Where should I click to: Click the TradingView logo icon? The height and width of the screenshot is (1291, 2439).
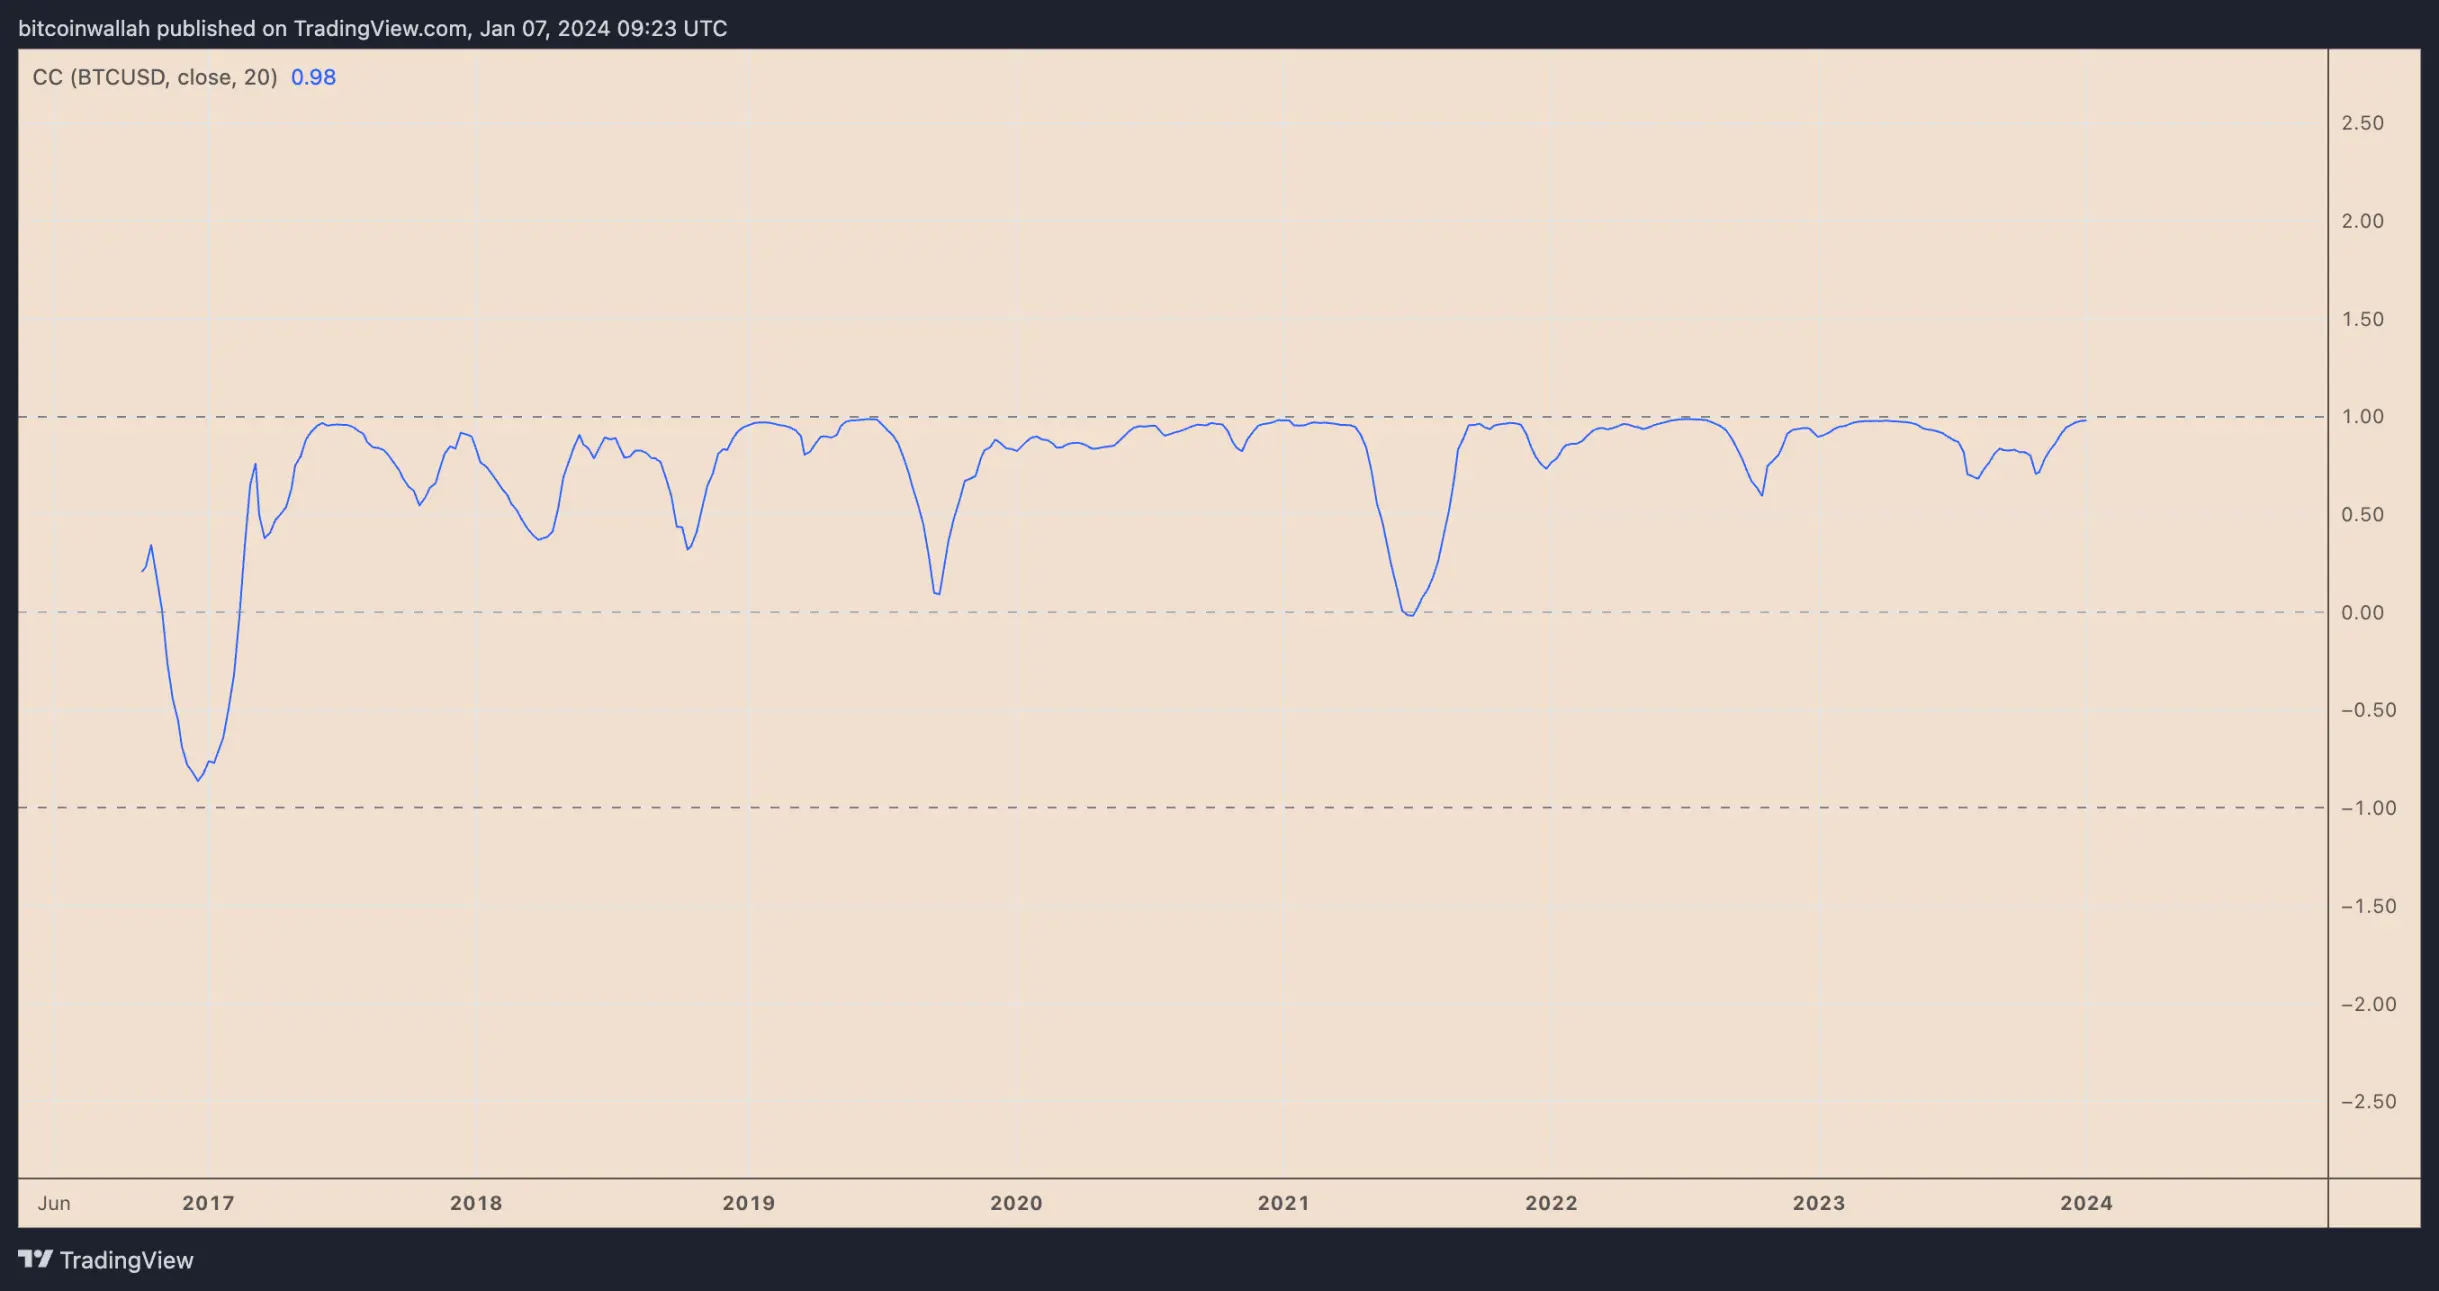coord(35,1259)
